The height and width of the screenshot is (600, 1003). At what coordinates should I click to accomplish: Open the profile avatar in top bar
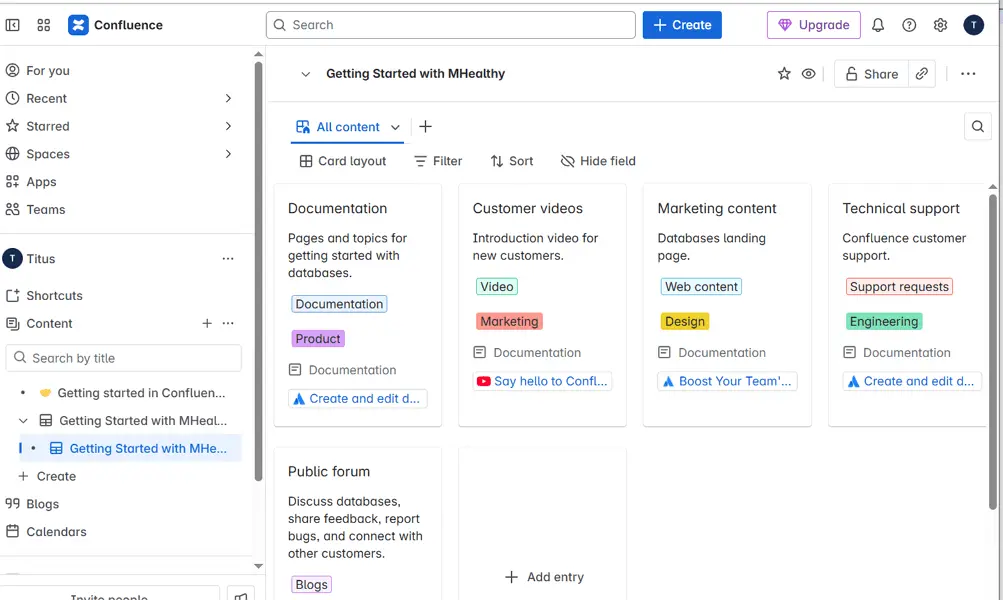tap(973, 25)
